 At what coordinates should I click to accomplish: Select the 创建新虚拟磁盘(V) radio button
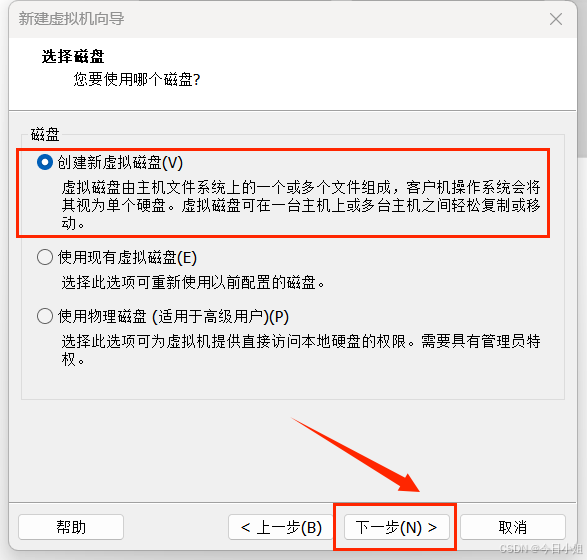pyautogui.click(x=45, y=162)
